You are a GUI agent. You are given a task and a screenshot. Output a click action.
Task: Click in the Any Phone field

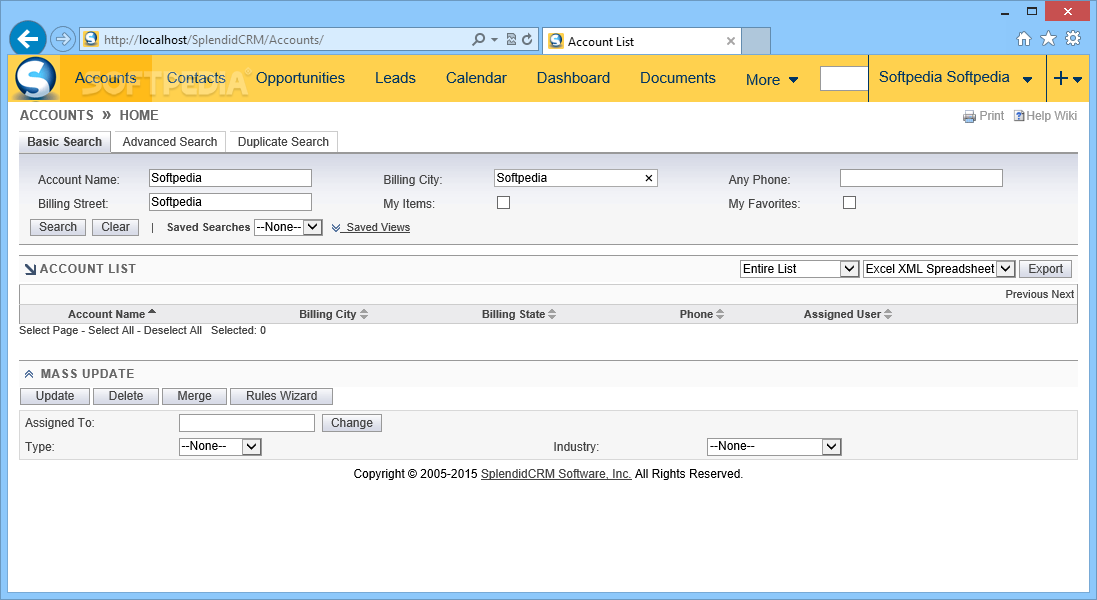(x=921, y=178)
